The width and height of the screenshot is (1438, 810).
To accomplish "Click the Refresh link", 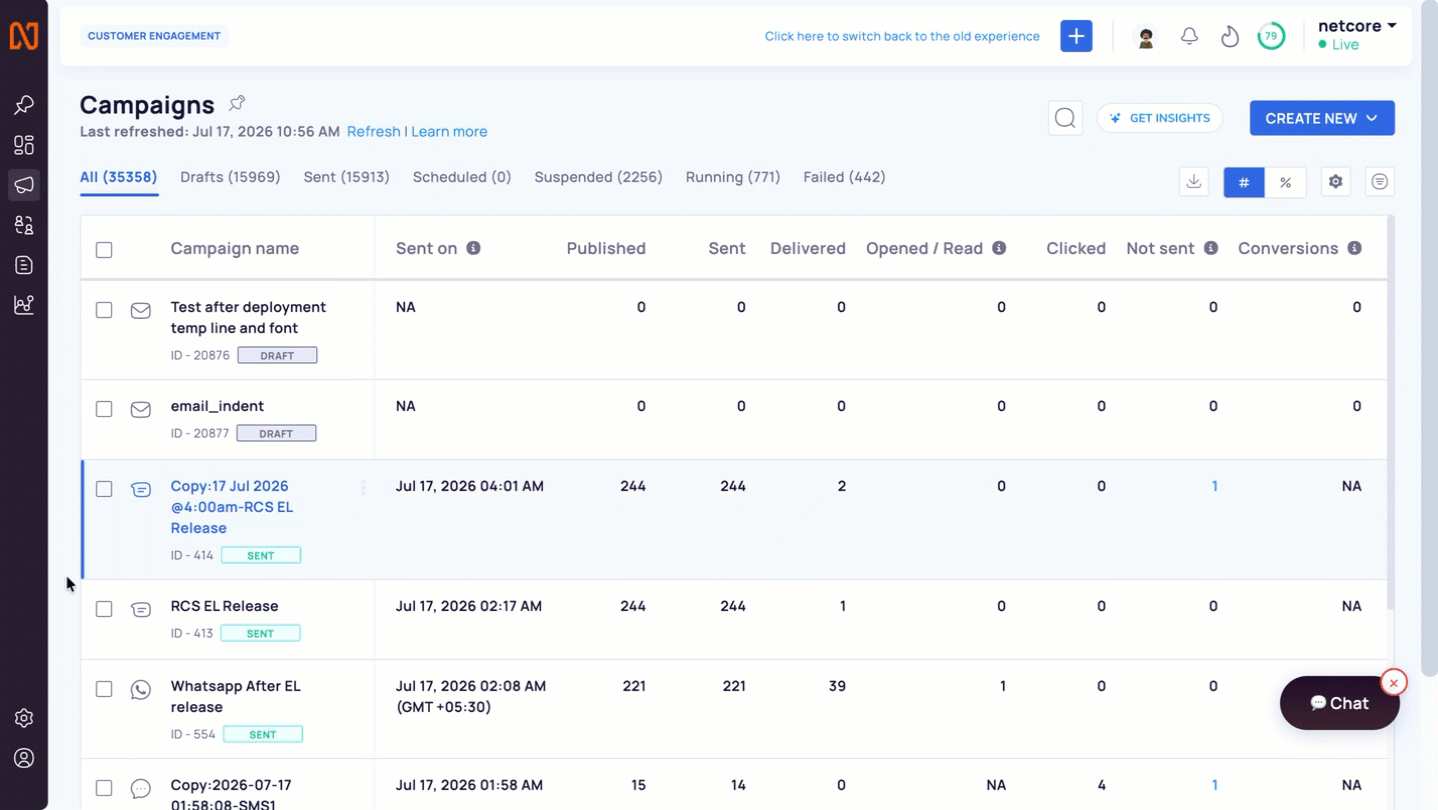I will point(373,132).
